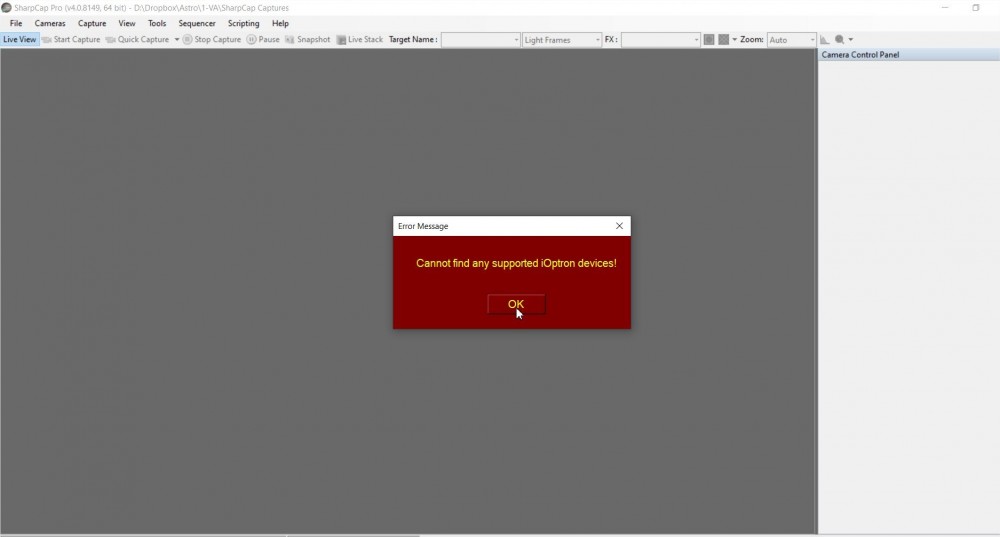Click Start Capture in the toolbar
The height and width of the screenshot is (537, 1000).
click(71, 40)
